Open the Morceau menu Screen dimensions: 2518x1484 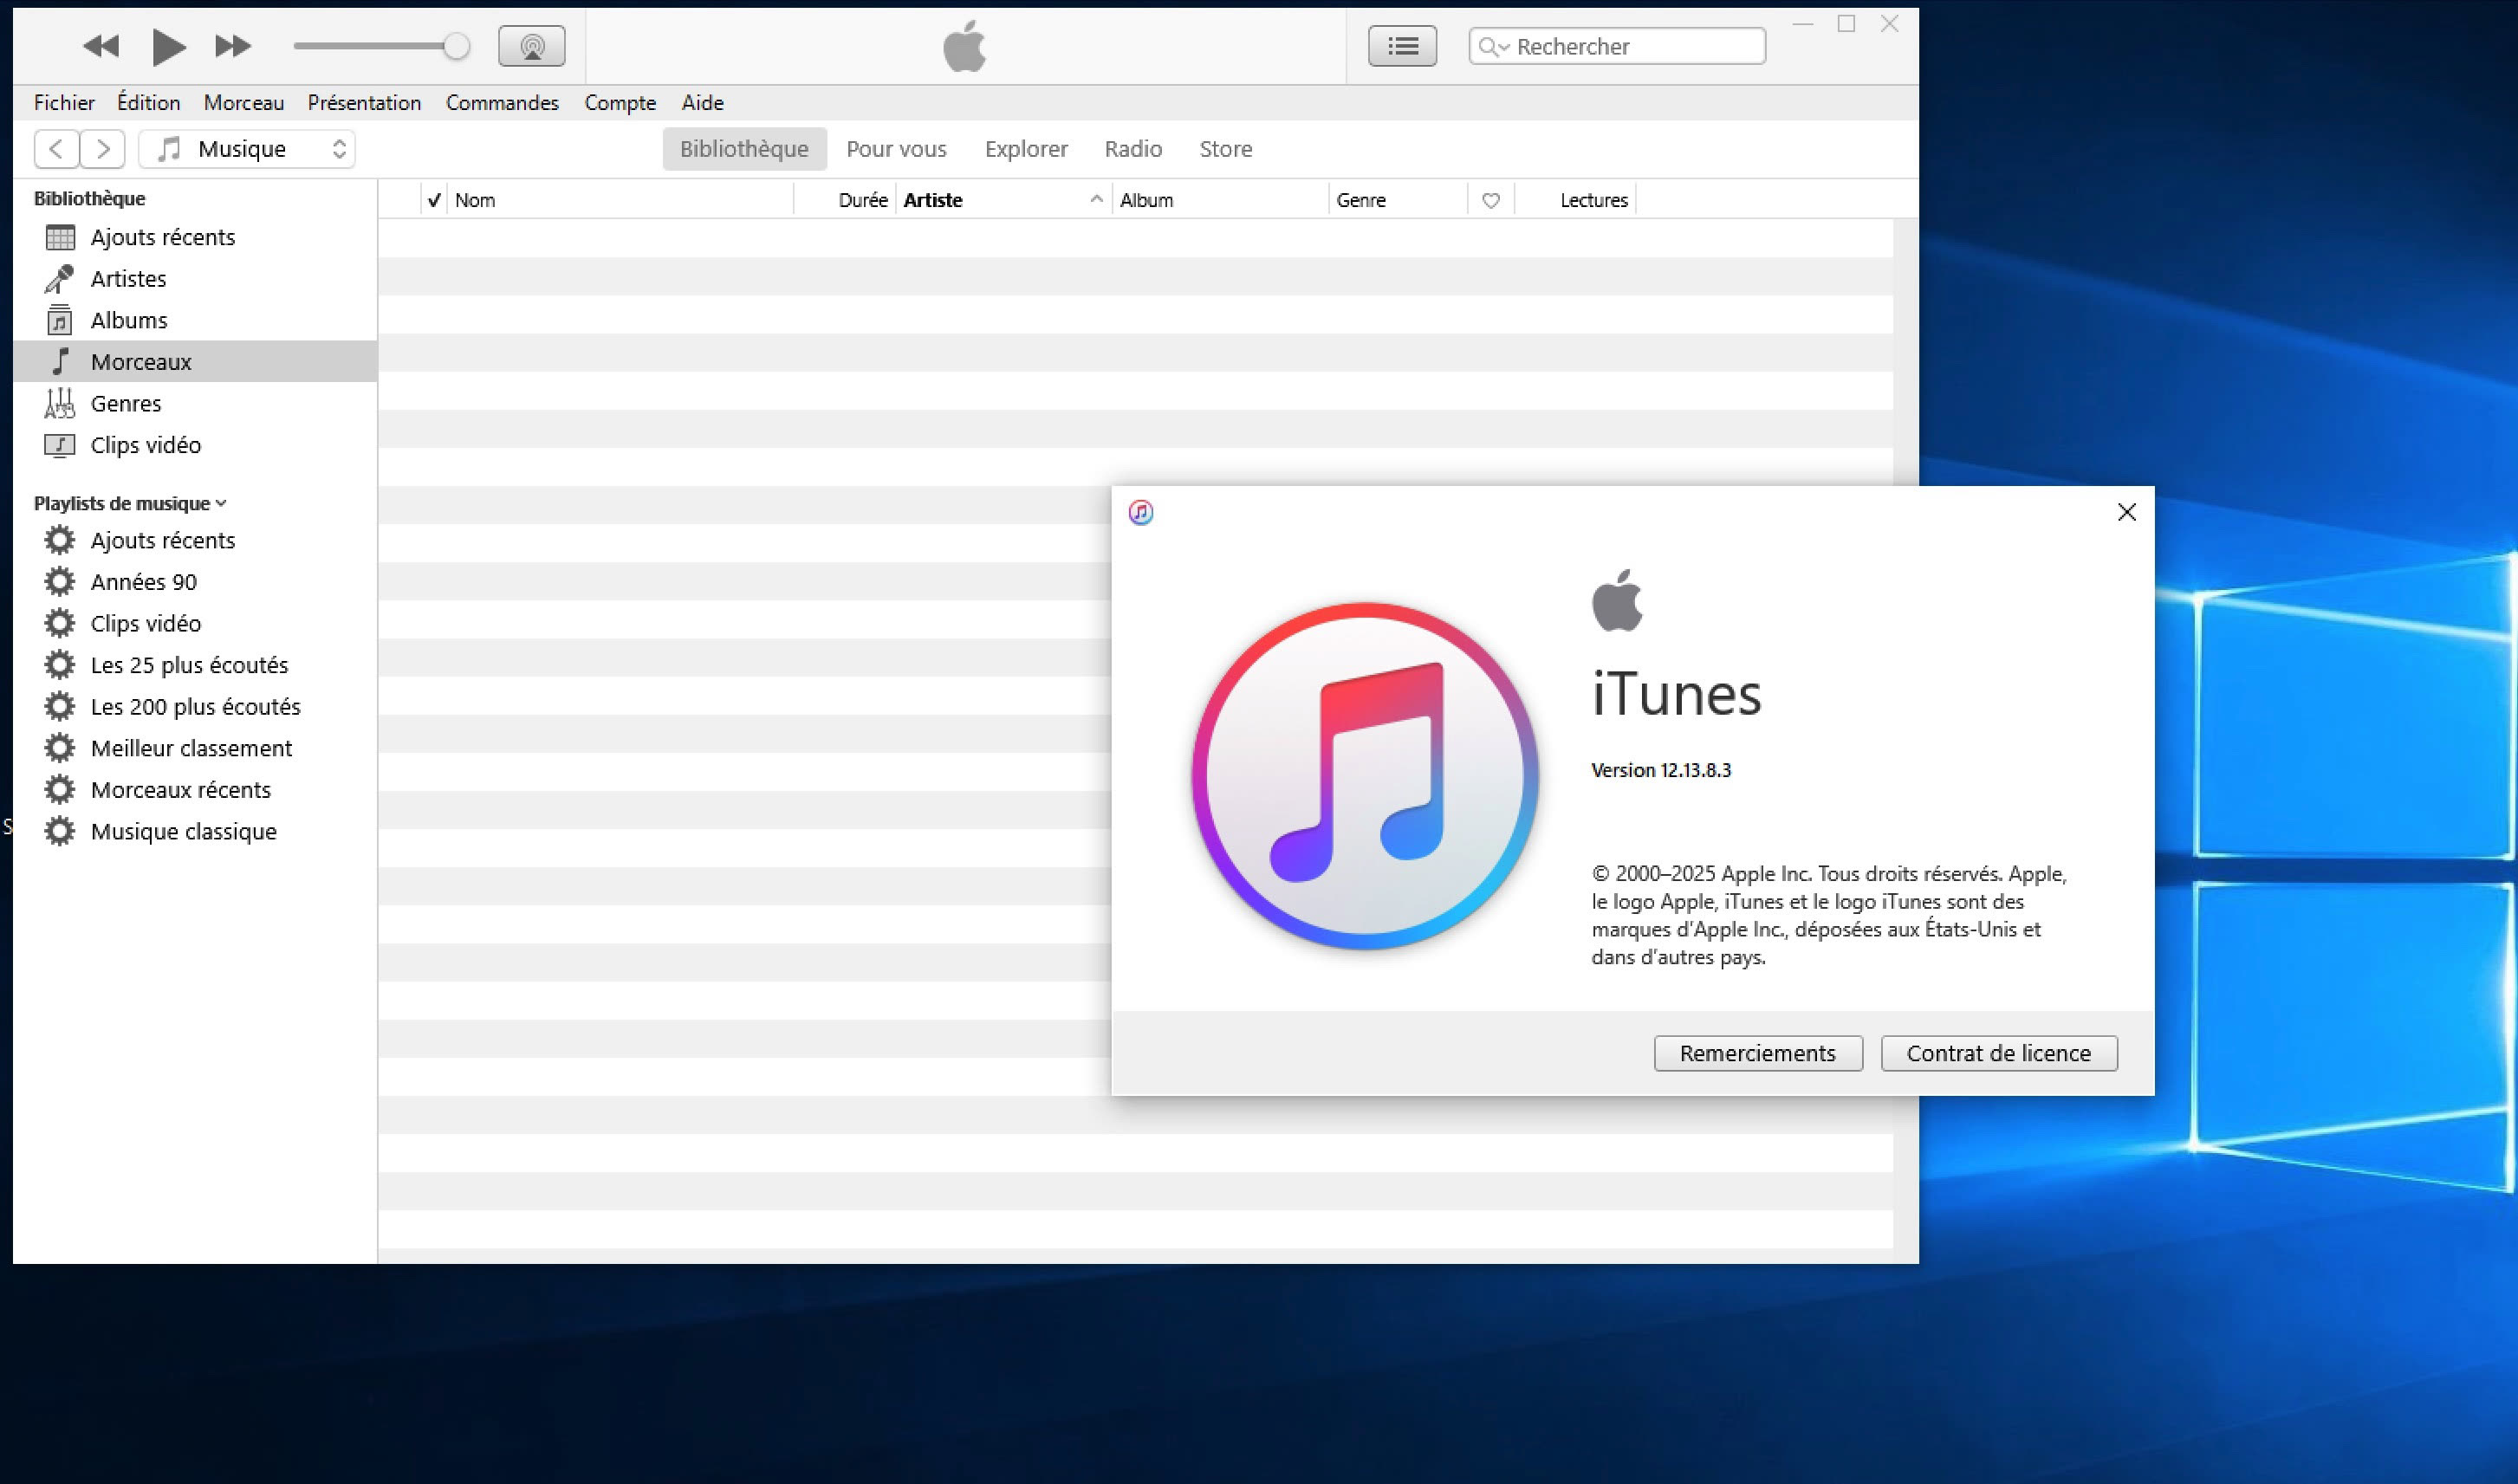pyautogui.click(x=244, y=102)
